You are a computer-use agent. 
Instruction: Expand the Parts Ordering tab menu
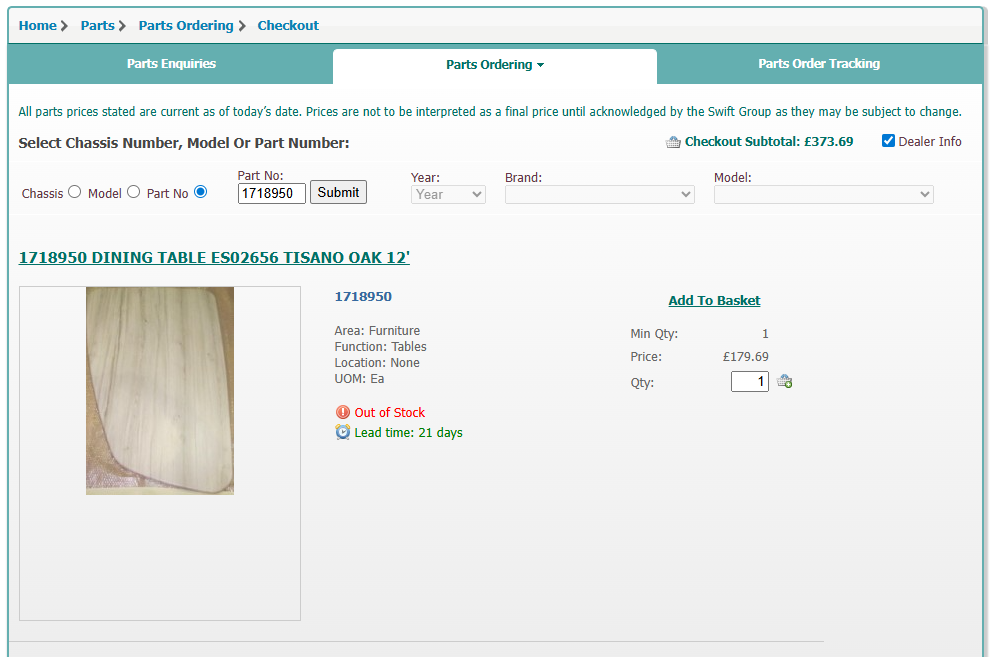pos(495,65)
